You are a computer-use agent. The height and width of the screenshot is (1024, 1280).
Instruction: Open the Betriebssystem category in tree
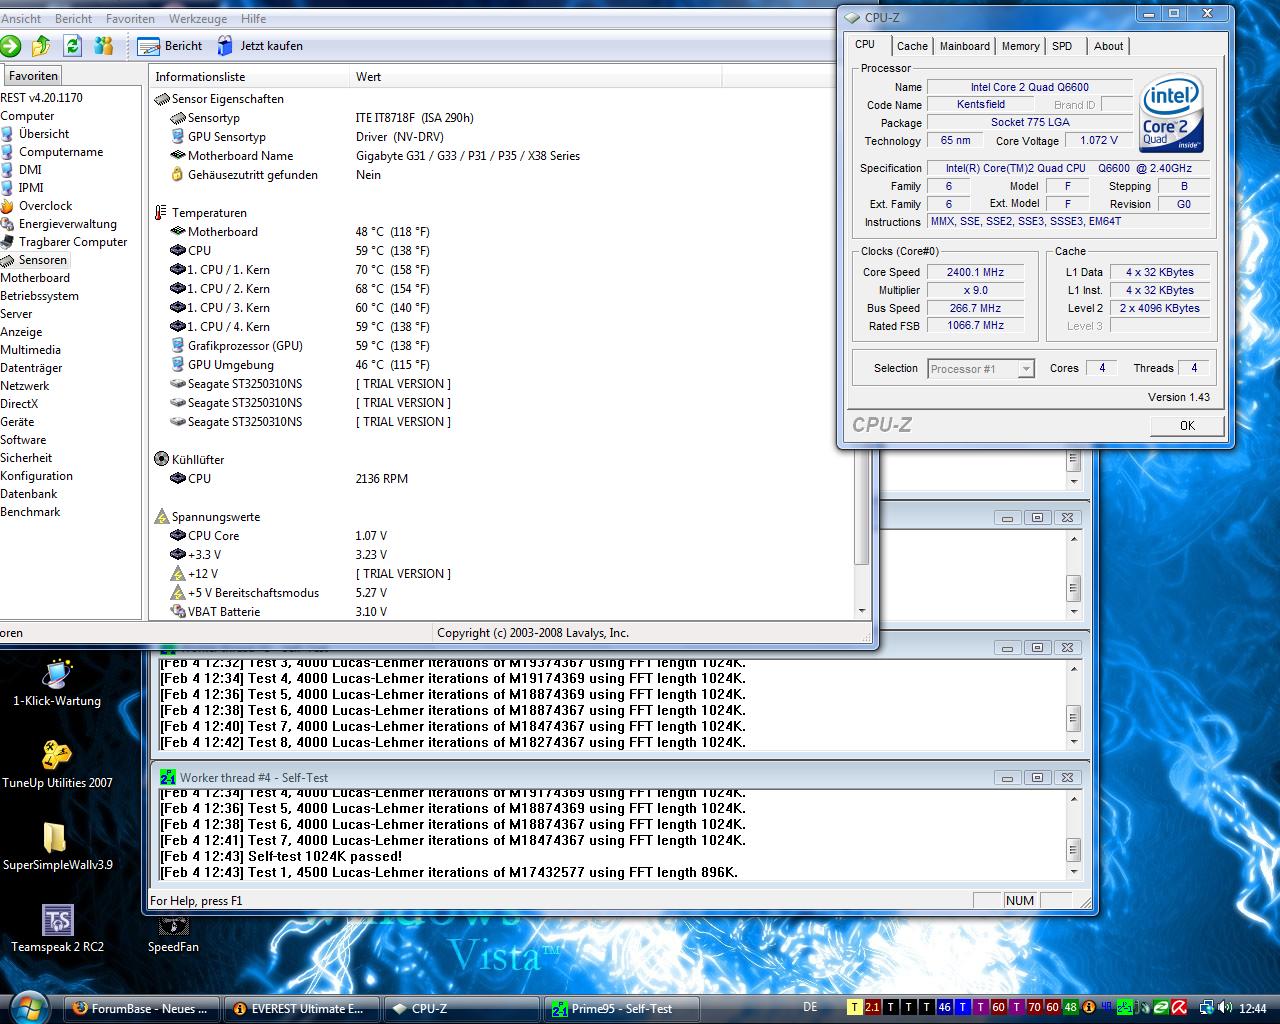pos(39,296)
